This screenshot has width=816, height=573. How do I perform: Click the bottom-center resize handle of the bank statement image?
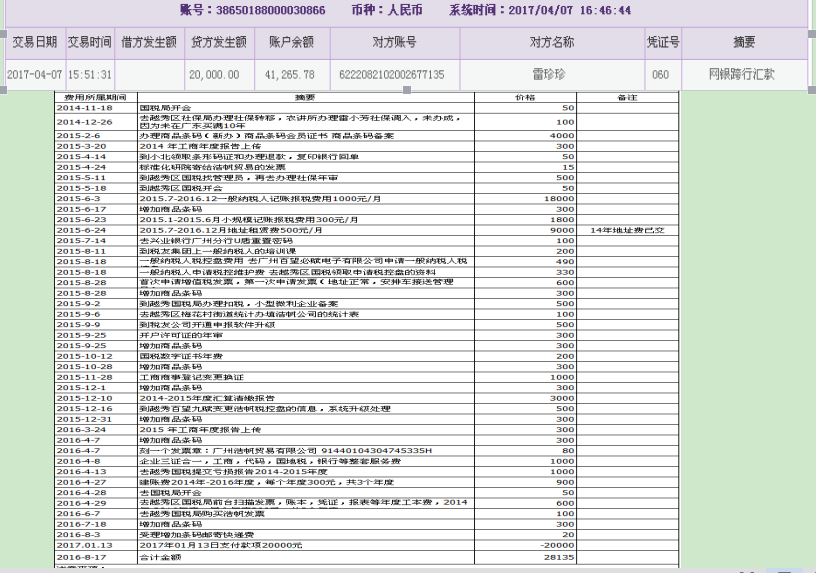coord(407,90)
